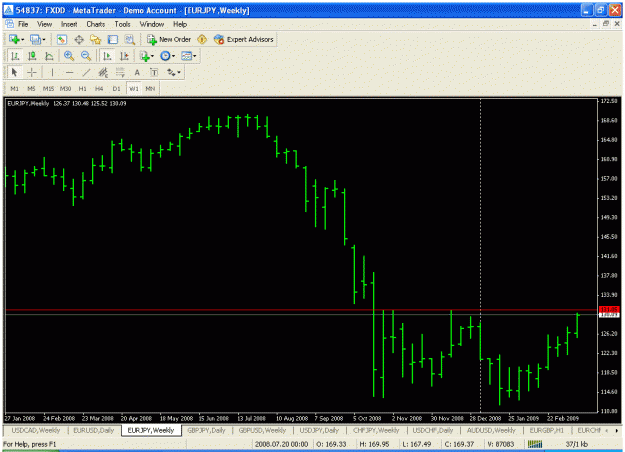Switch to M30 timeframe

[65, 88]
